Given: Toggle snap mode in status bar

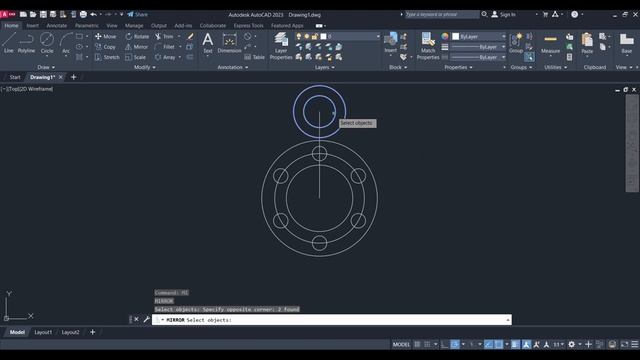Looking at the screenshot, I should 427,344.
